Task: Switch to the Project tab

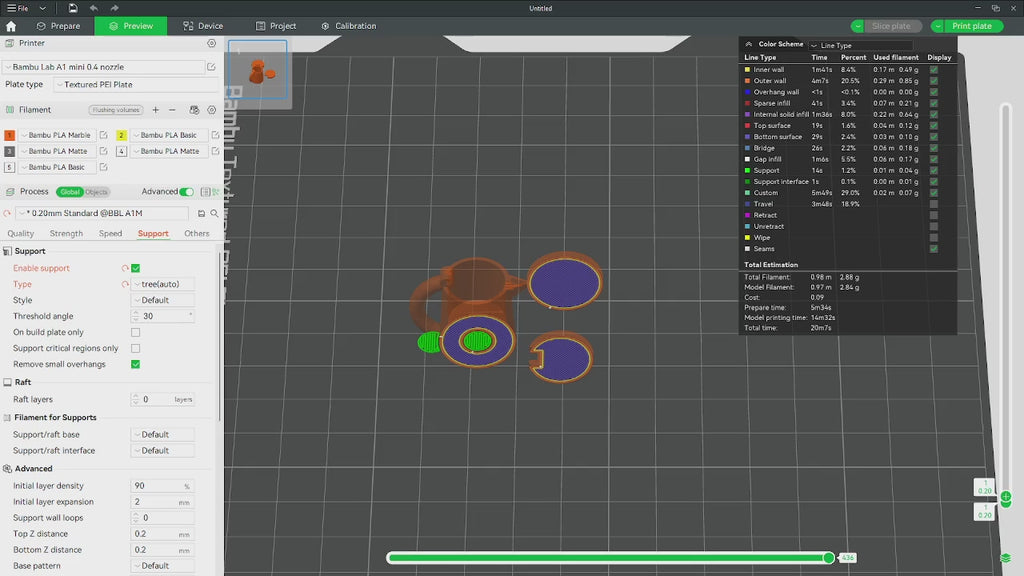Action: pyautogui.click(x=276, y=26)
